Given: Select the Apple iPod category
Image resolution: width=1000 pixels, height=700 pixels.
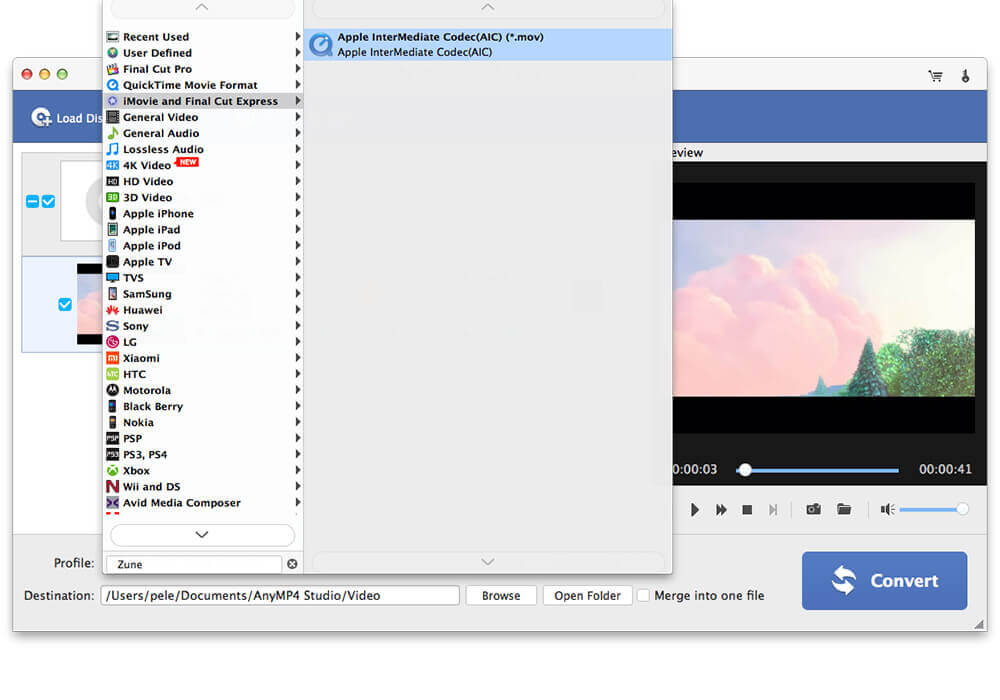Looking at the screenshot, I should (203, 245).
